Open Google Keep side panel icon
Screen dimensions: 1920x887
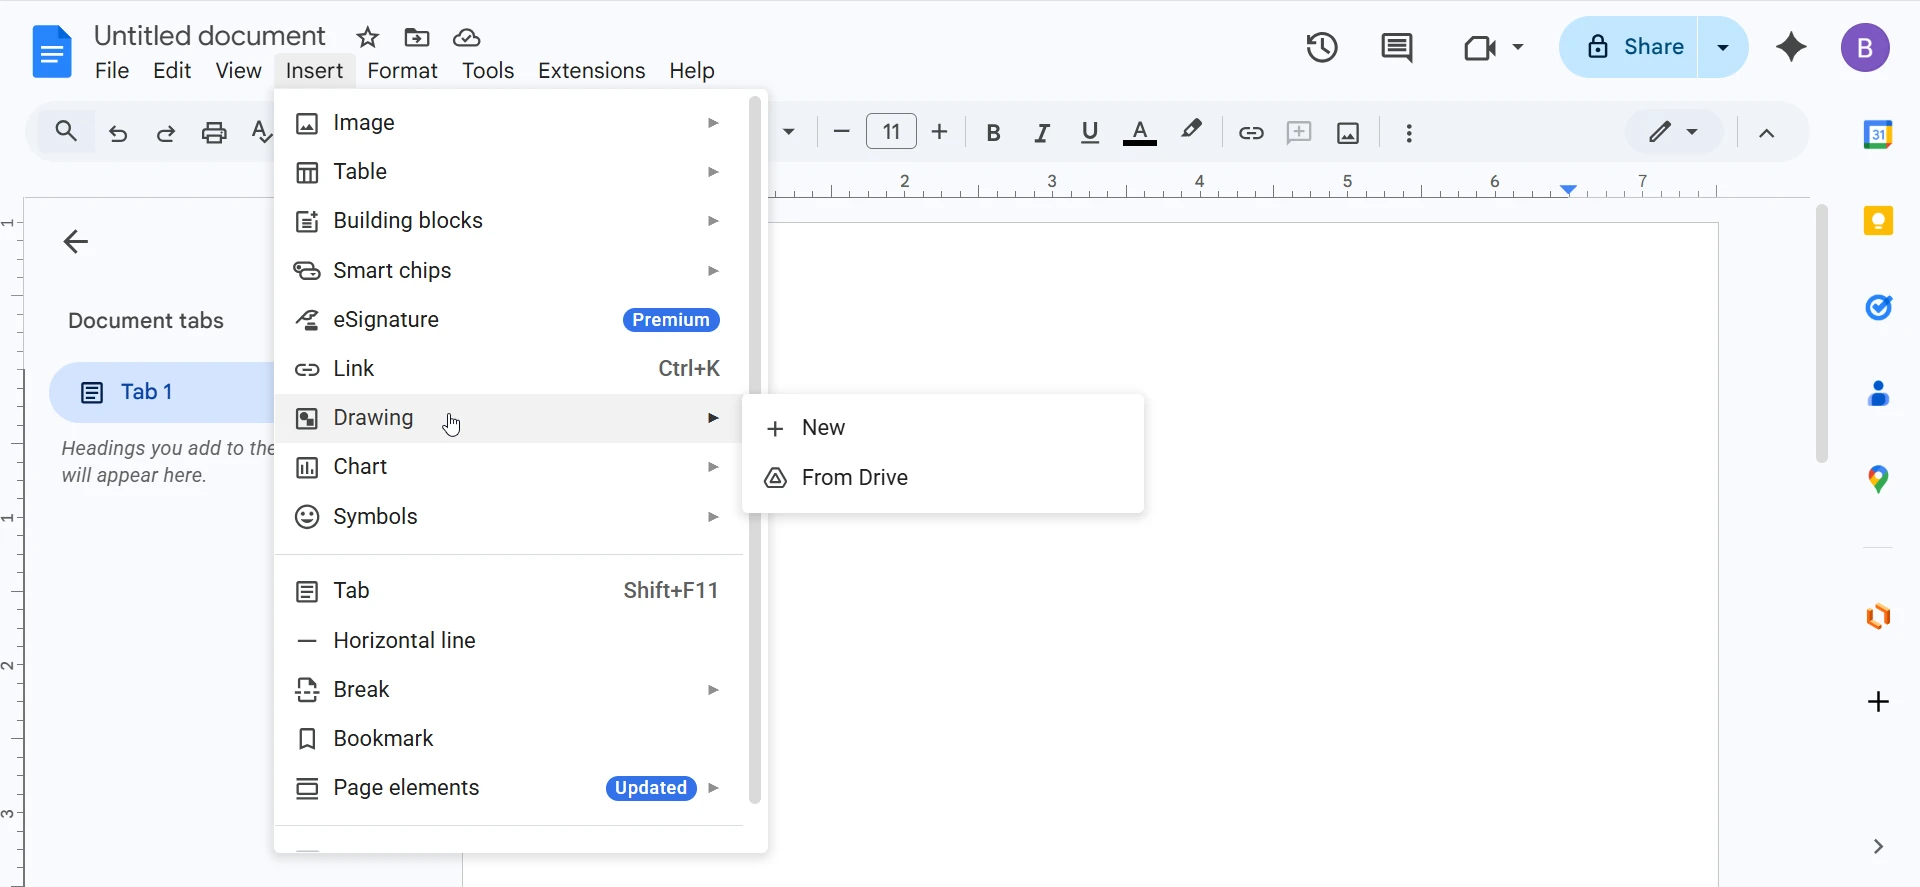coord(1878,221)
